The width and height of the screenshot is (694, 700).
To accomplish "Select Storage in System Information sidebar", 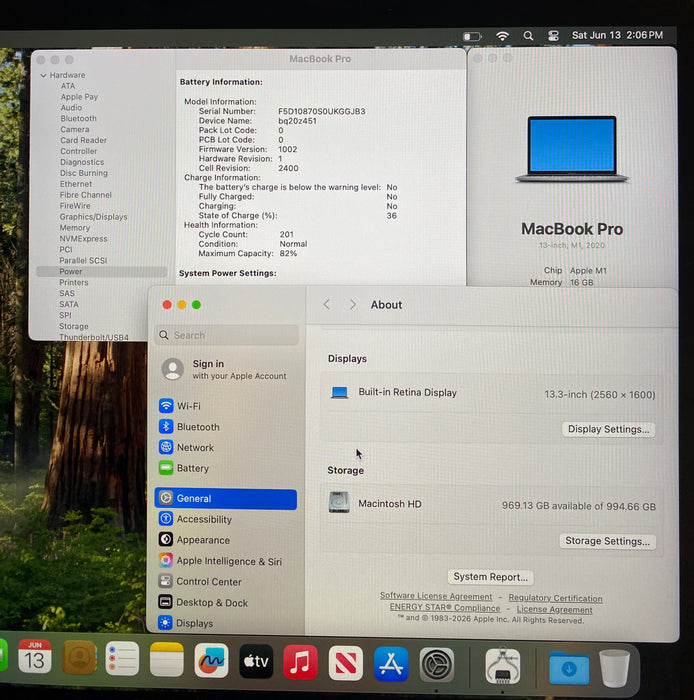I will (74, 326).
